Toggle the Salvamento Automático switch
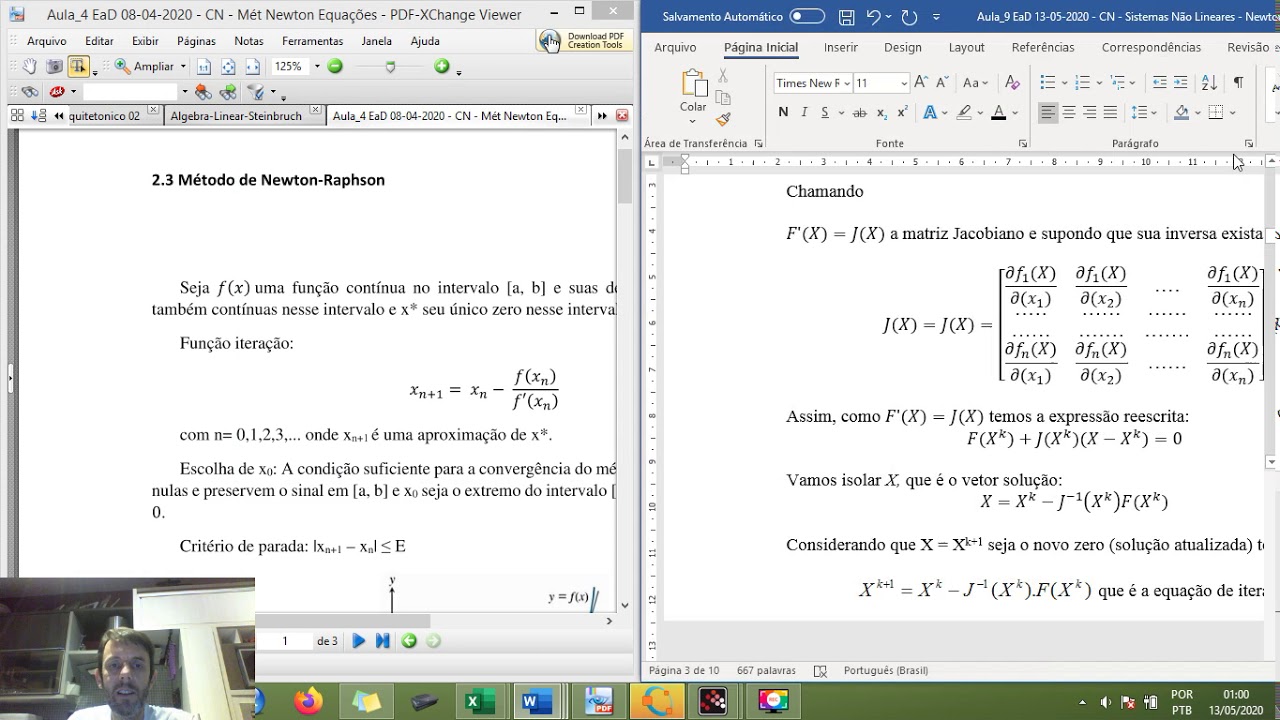 tap(807, 17)
